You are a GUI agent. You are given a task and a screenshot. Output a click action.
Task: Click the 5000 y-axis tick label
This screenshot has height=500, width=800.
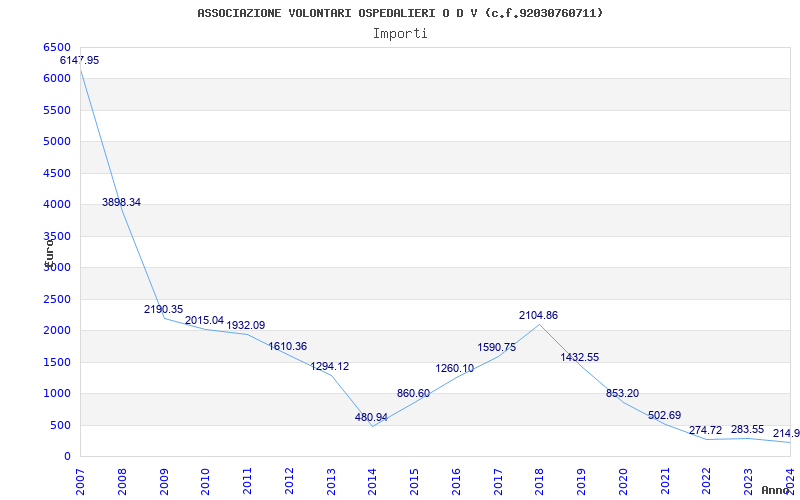tap(57, 141)
